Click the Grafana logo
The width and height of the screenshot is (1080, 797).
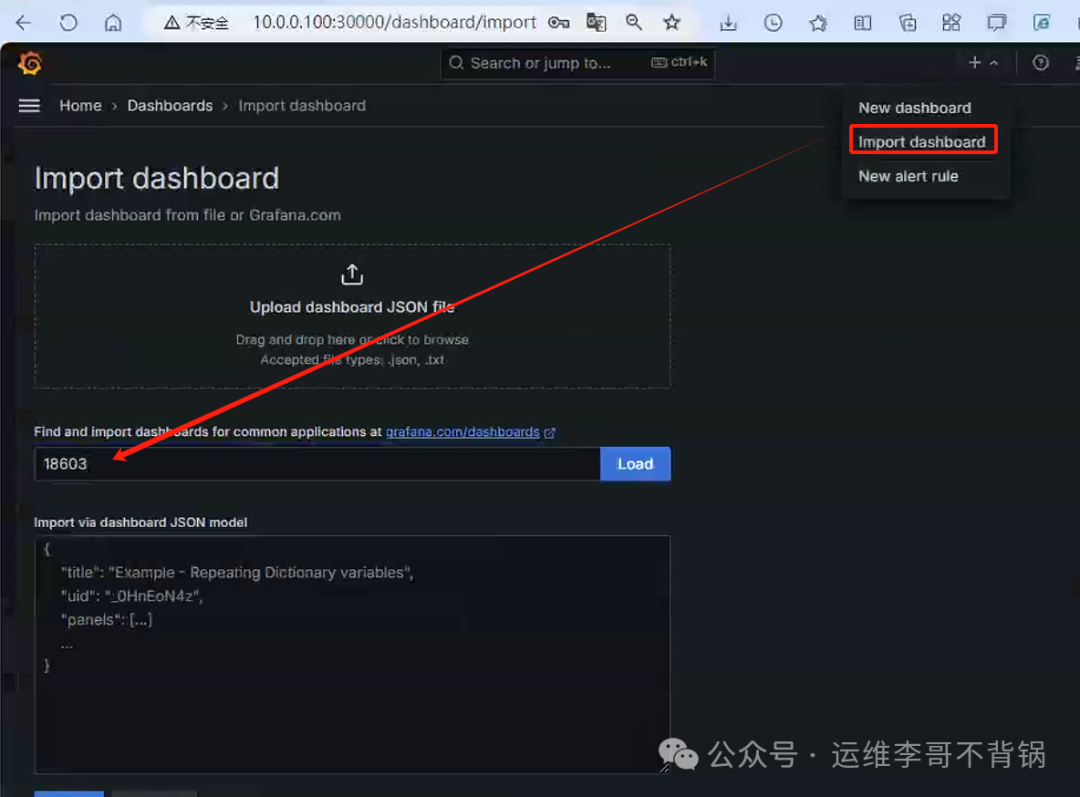pos(30,63)
